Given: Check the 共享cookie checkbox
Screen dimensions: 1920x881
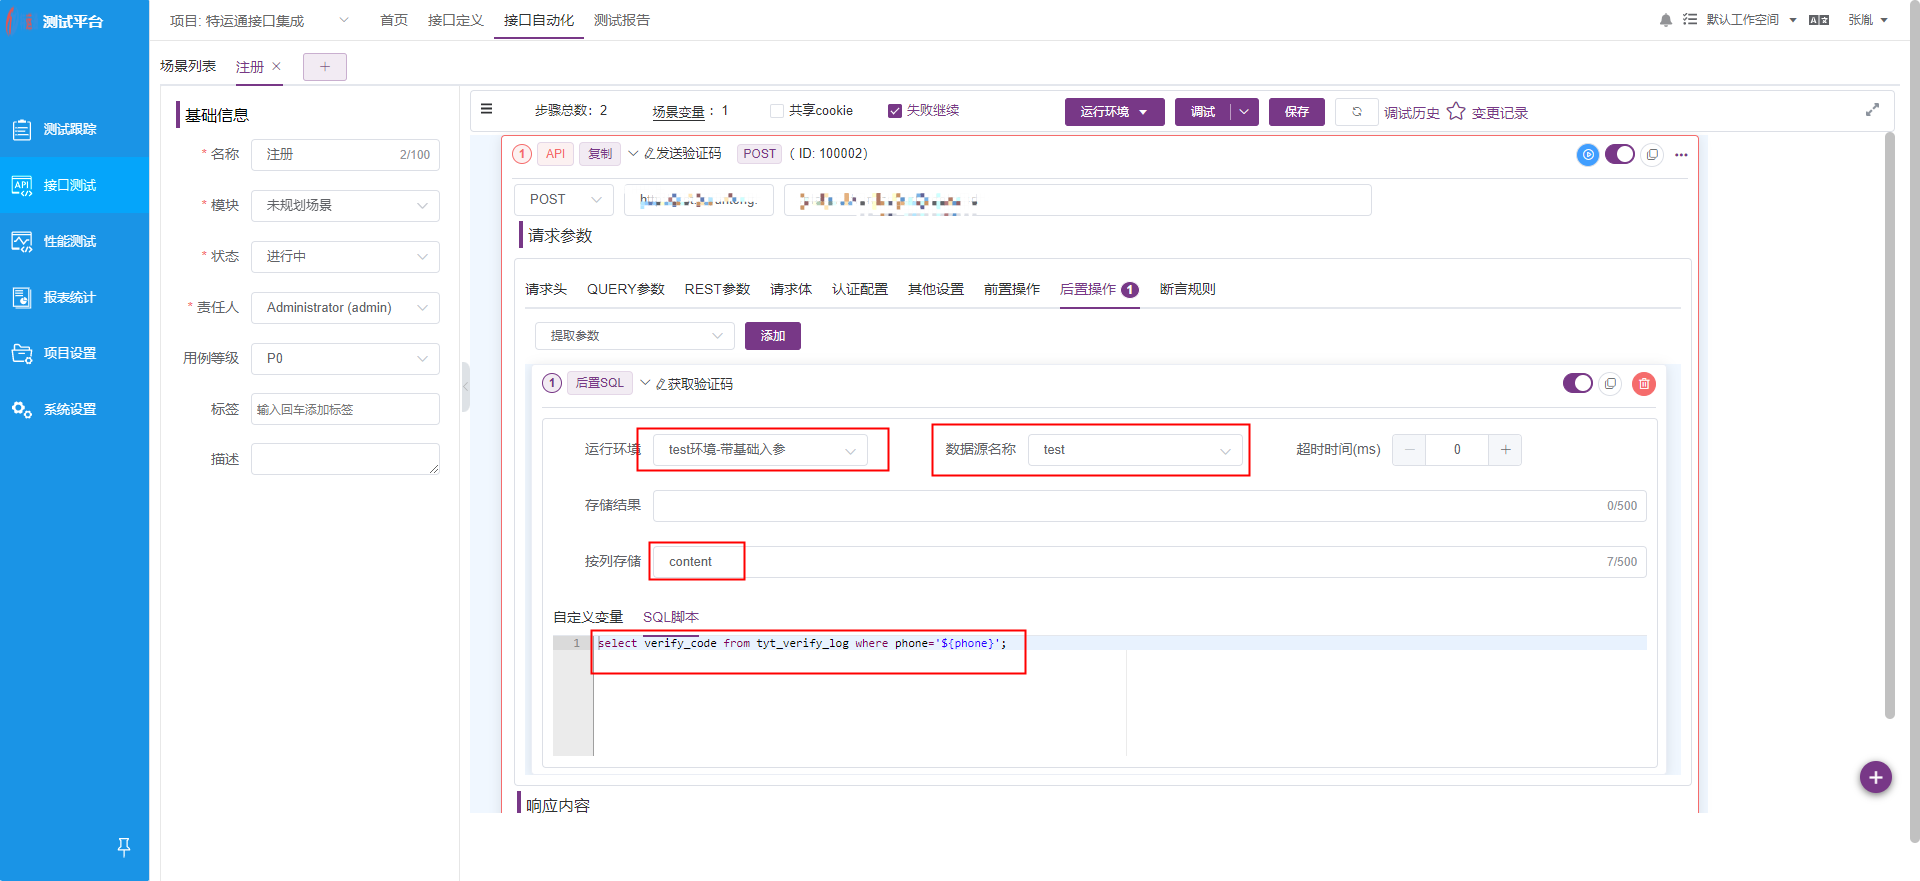Looking at the screenshot, I should point(777,111).
